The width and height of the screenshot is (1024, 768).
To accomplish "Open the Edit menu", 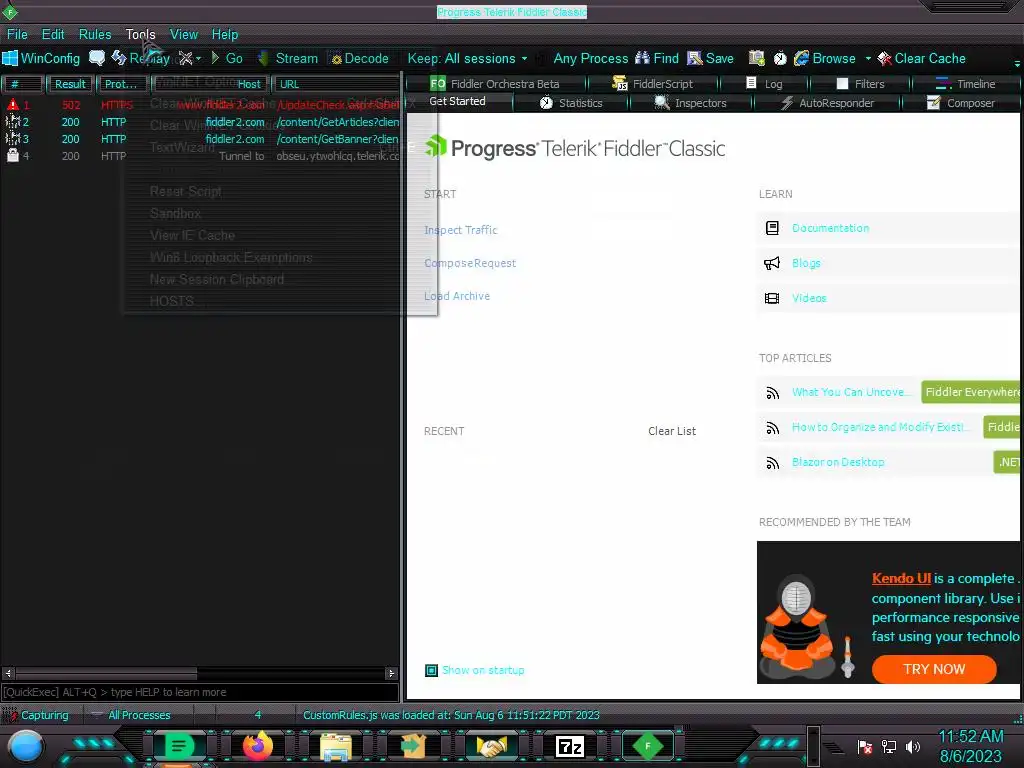I will pos(53,34).
